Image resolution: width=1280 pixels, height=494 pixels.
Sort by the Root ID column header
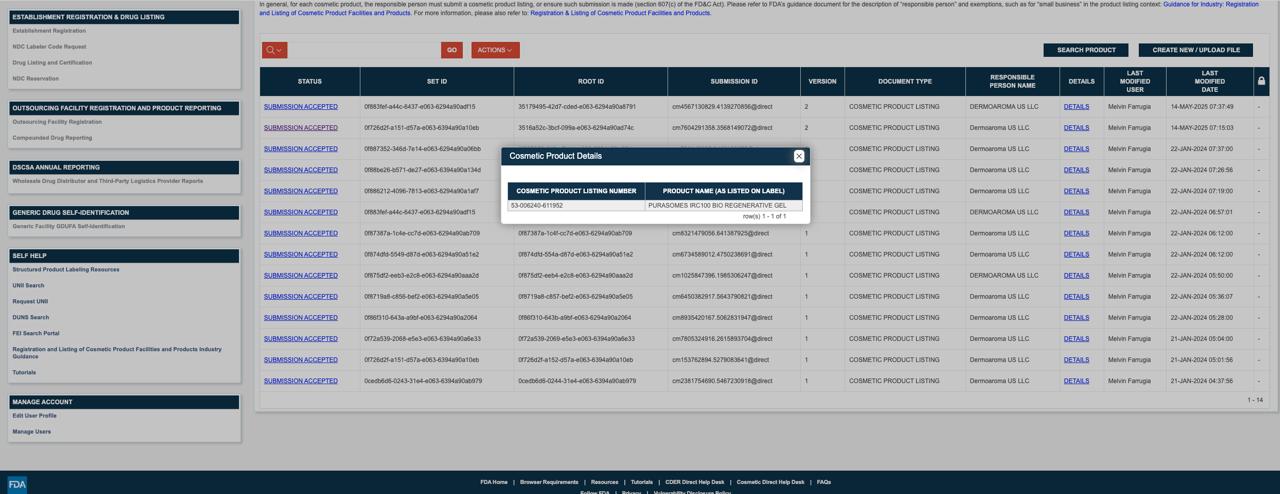coord(591,81)
